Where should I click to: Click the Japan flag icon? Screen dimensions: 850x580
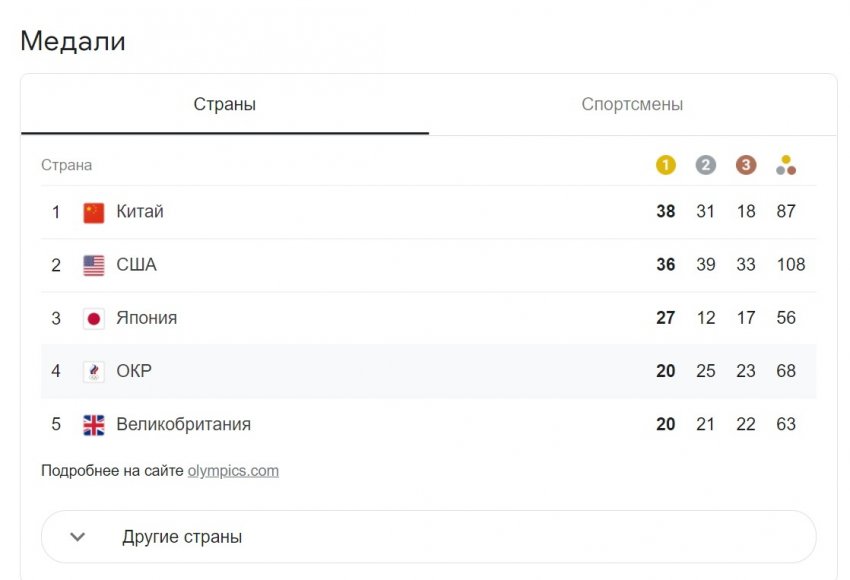pyautogui.click(x=95, y=317)
